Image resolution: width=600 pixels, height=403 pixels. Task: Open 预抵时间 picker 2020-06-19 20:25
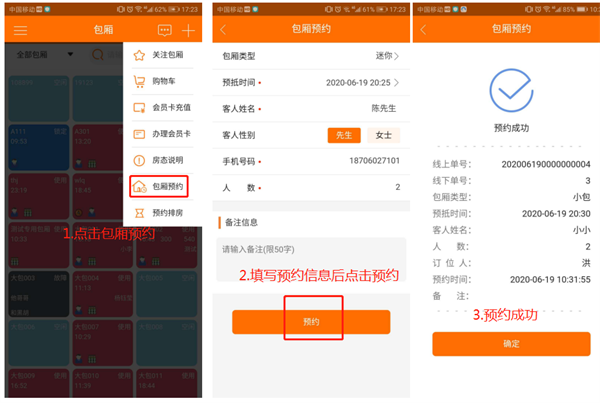(311, 83)
